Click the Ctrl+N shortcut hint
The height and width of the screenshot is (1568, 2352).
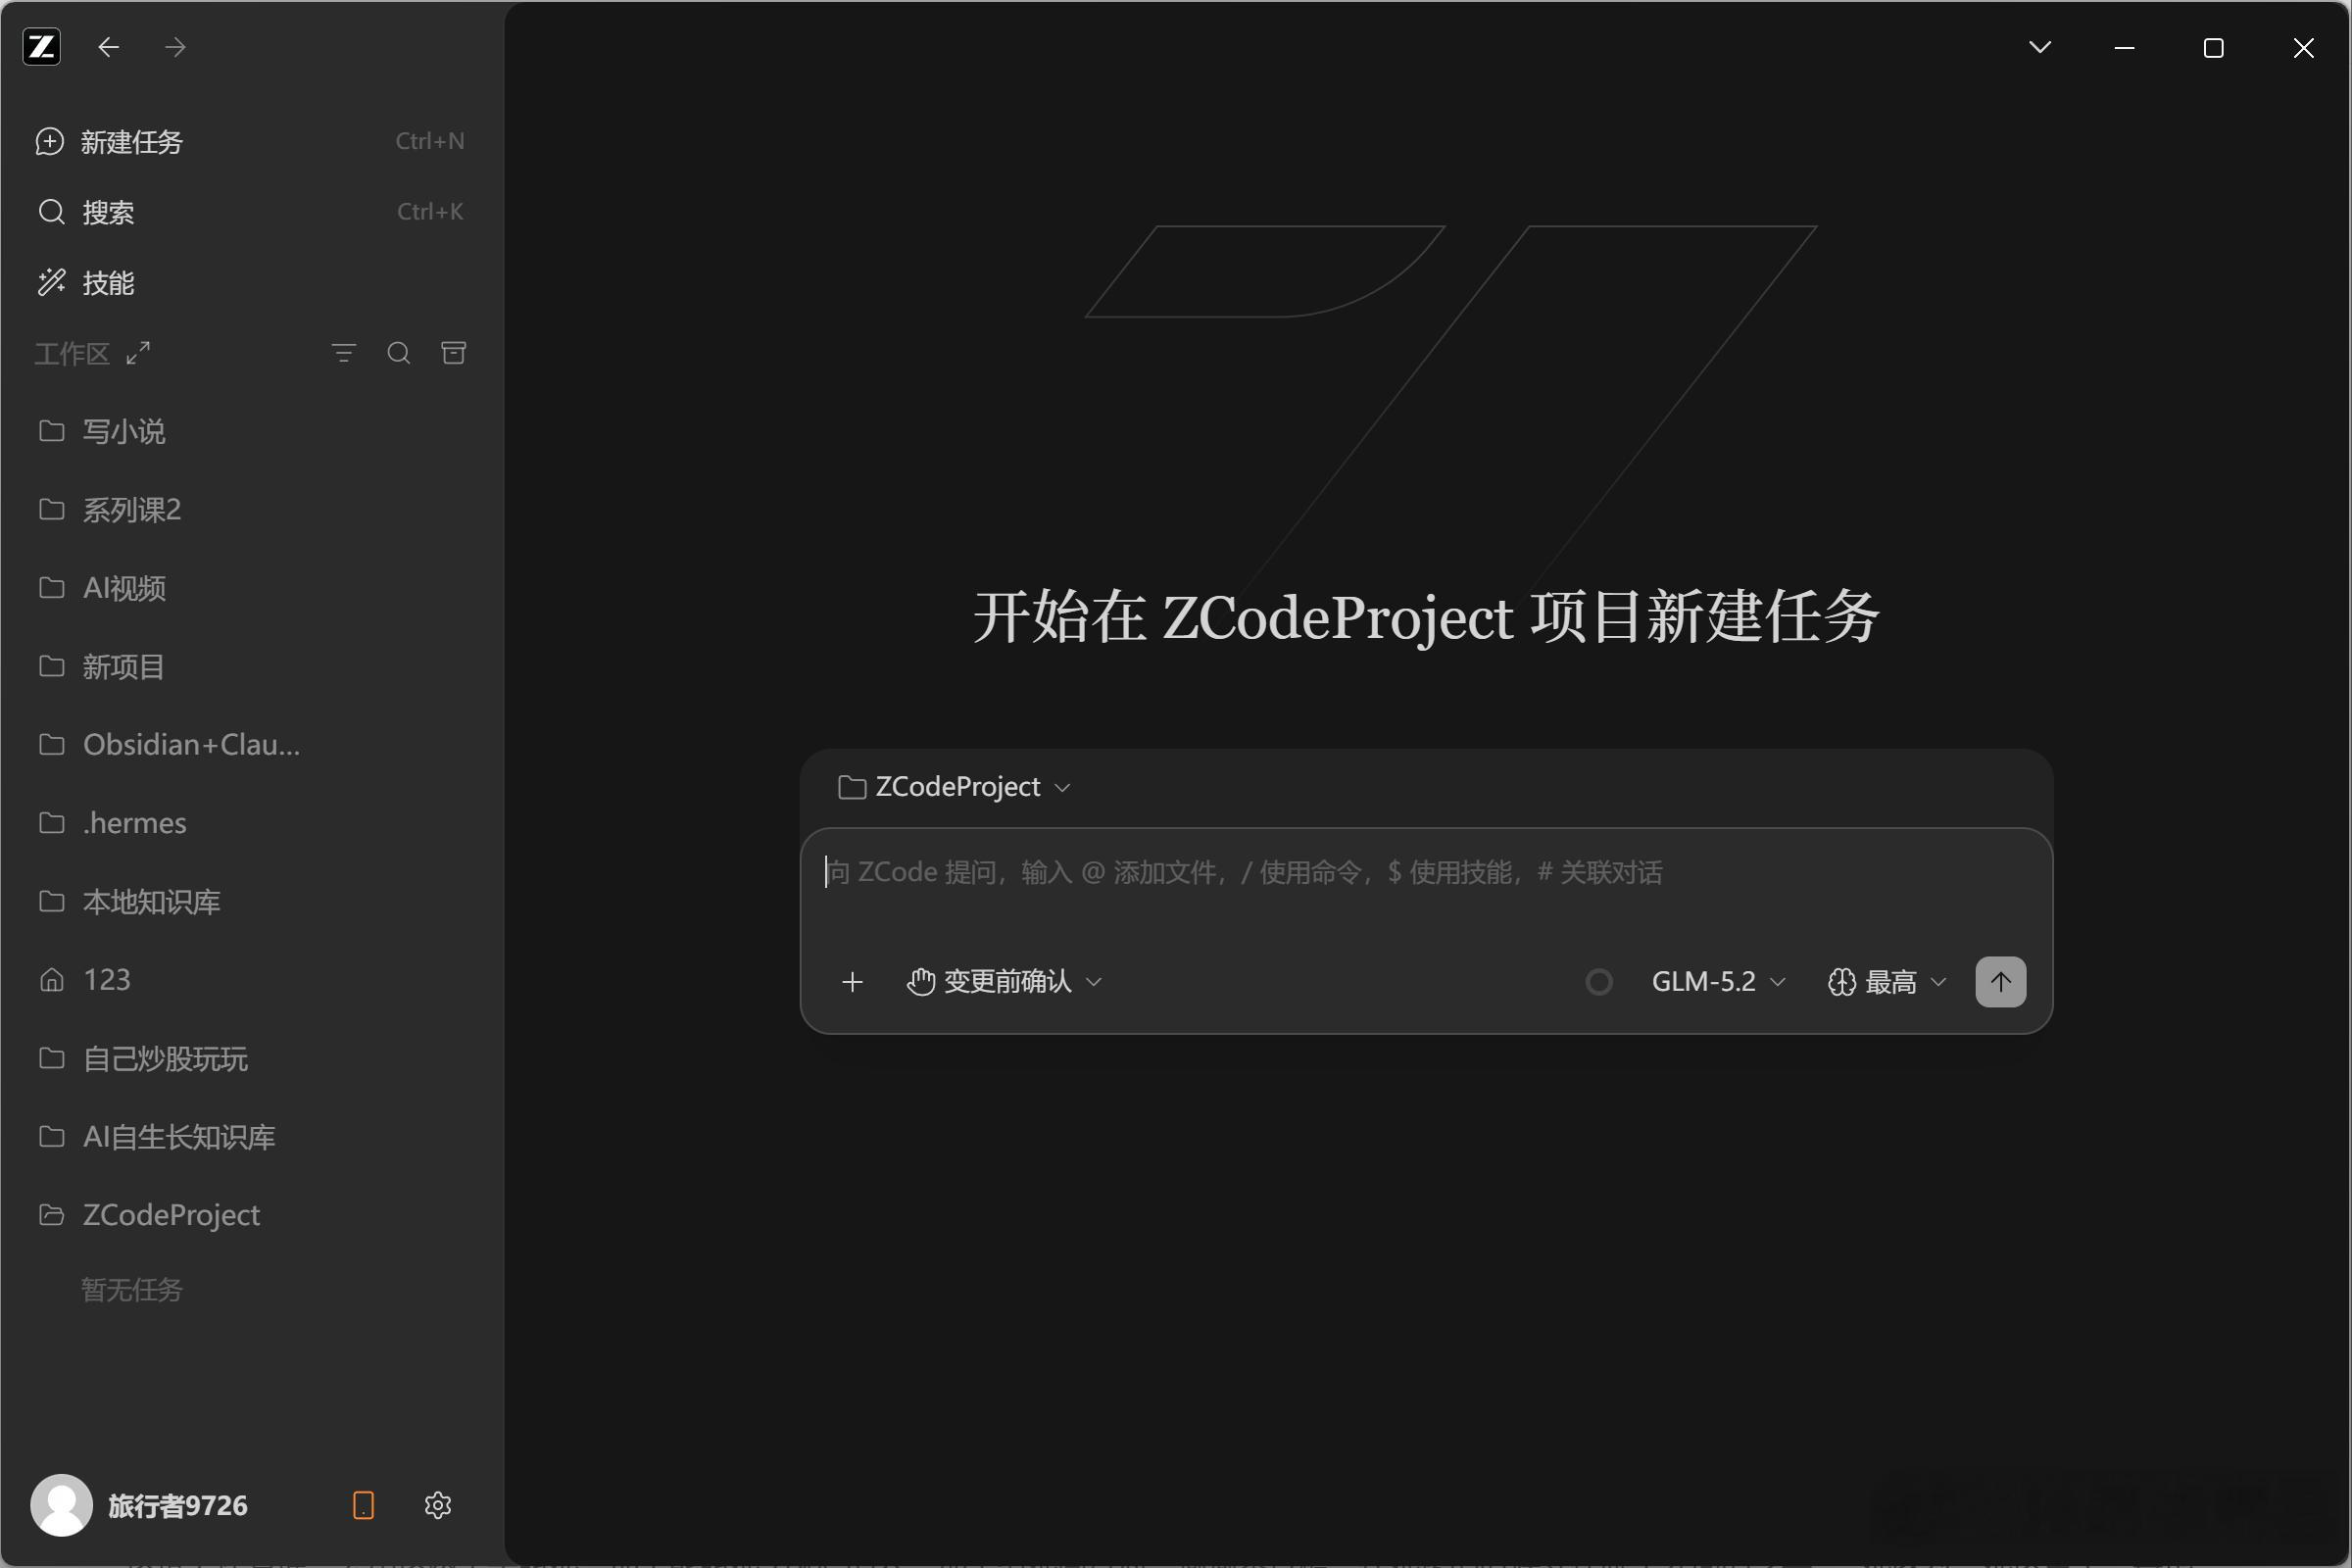click(x=430, y=141)
